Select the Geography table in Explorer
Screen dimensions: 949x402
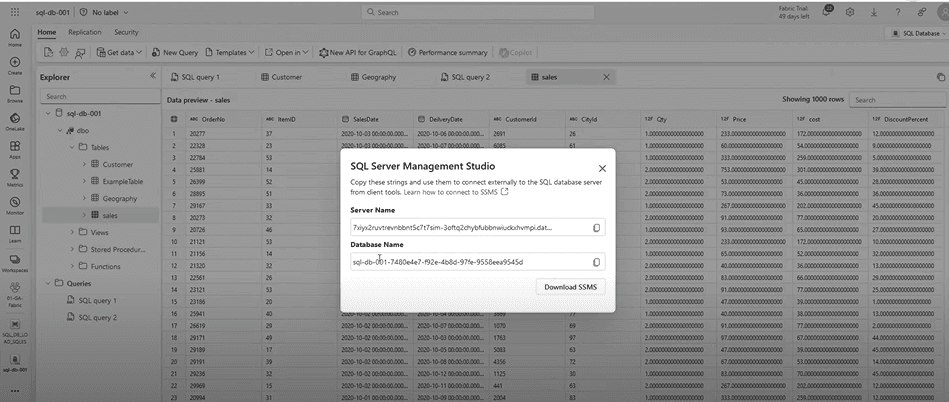(119, 198)
